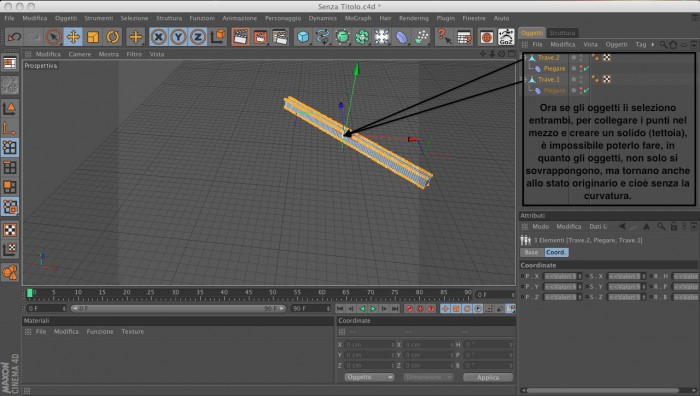700x396 pixels.
Task: Select the Coord. attribute button
Action: (x=556, y=252)
